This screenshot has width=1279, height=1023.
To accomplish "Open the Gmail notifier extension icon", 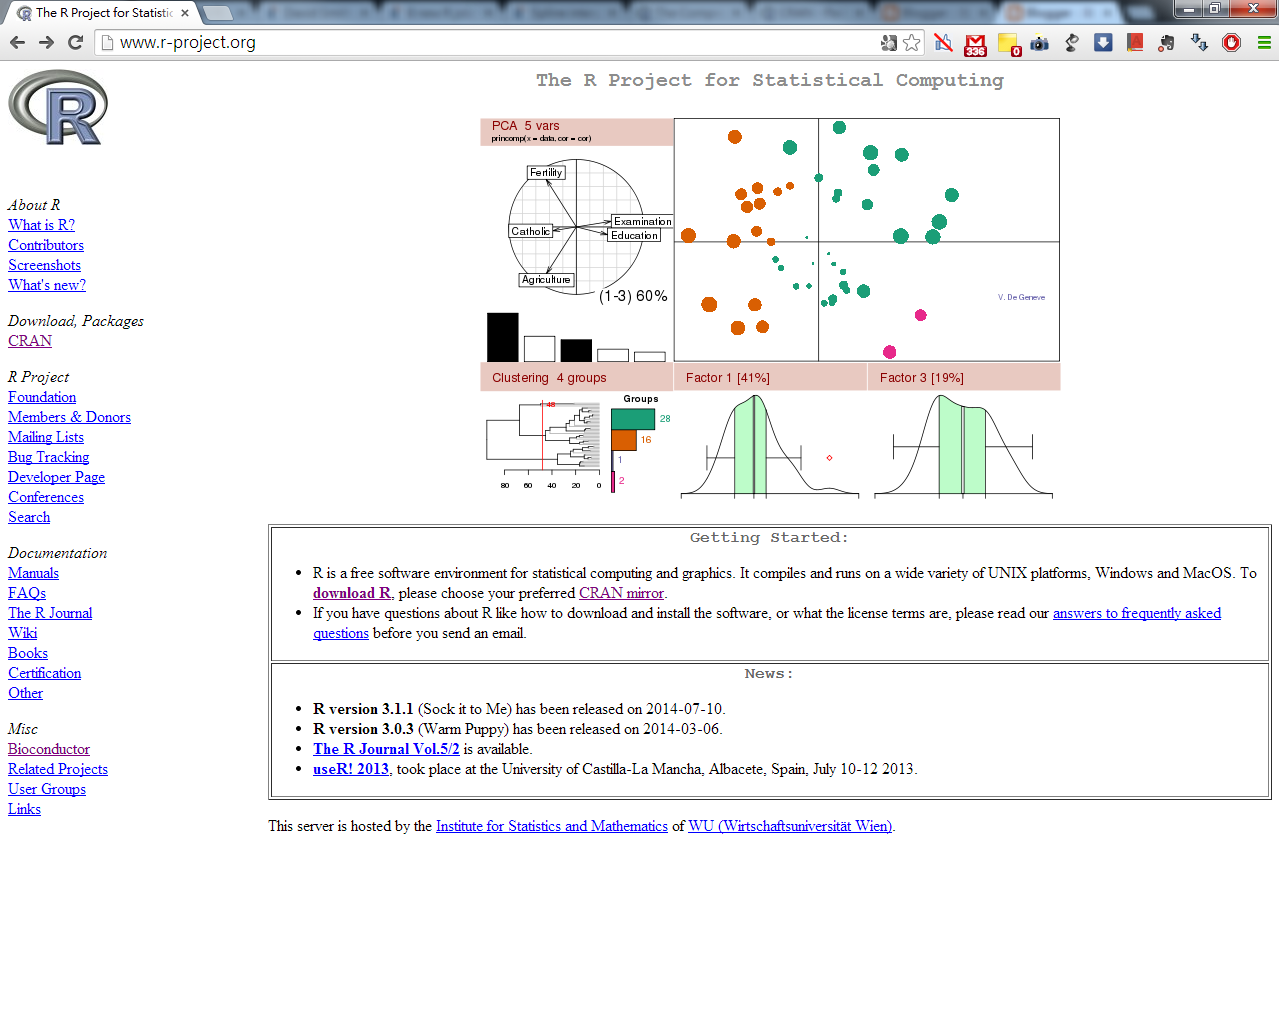I will [975, 44].
